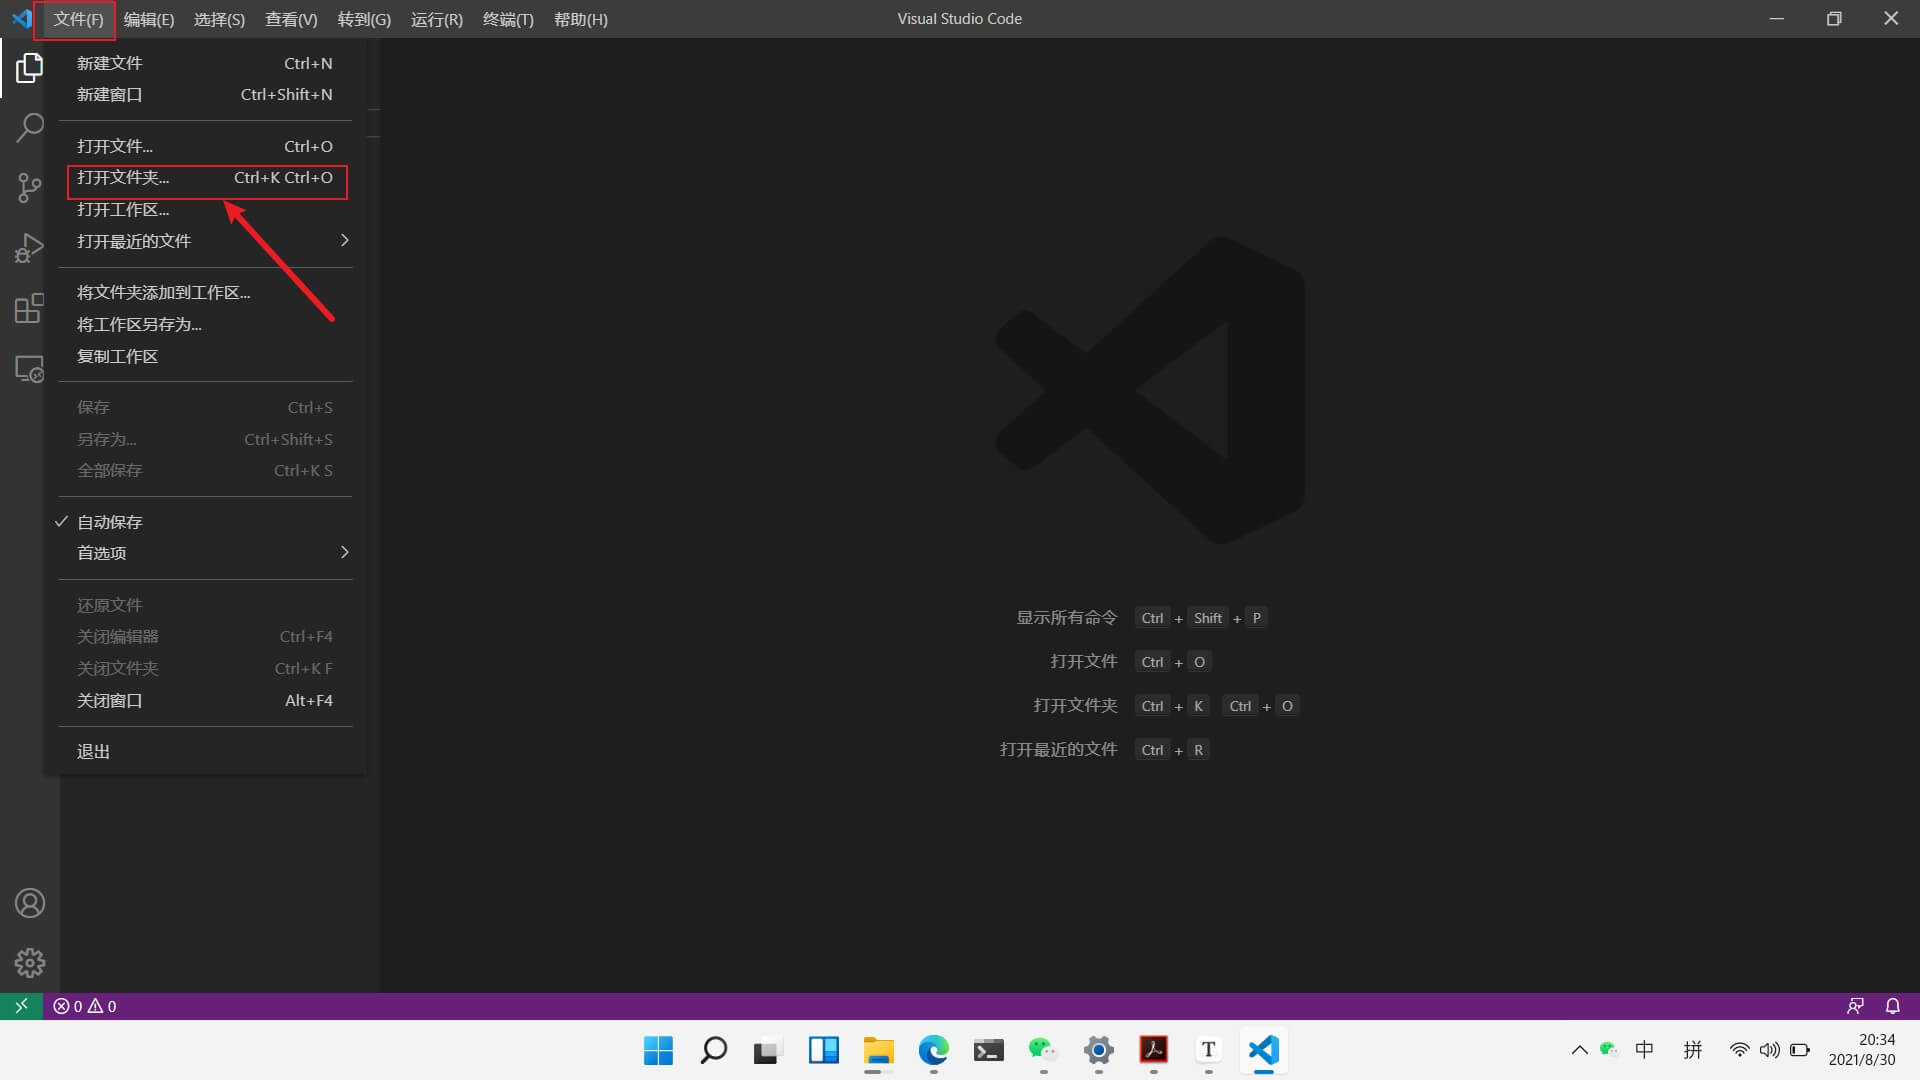
Task: Click the 拼 IME mode indicator
Action: (1692, 1050)
